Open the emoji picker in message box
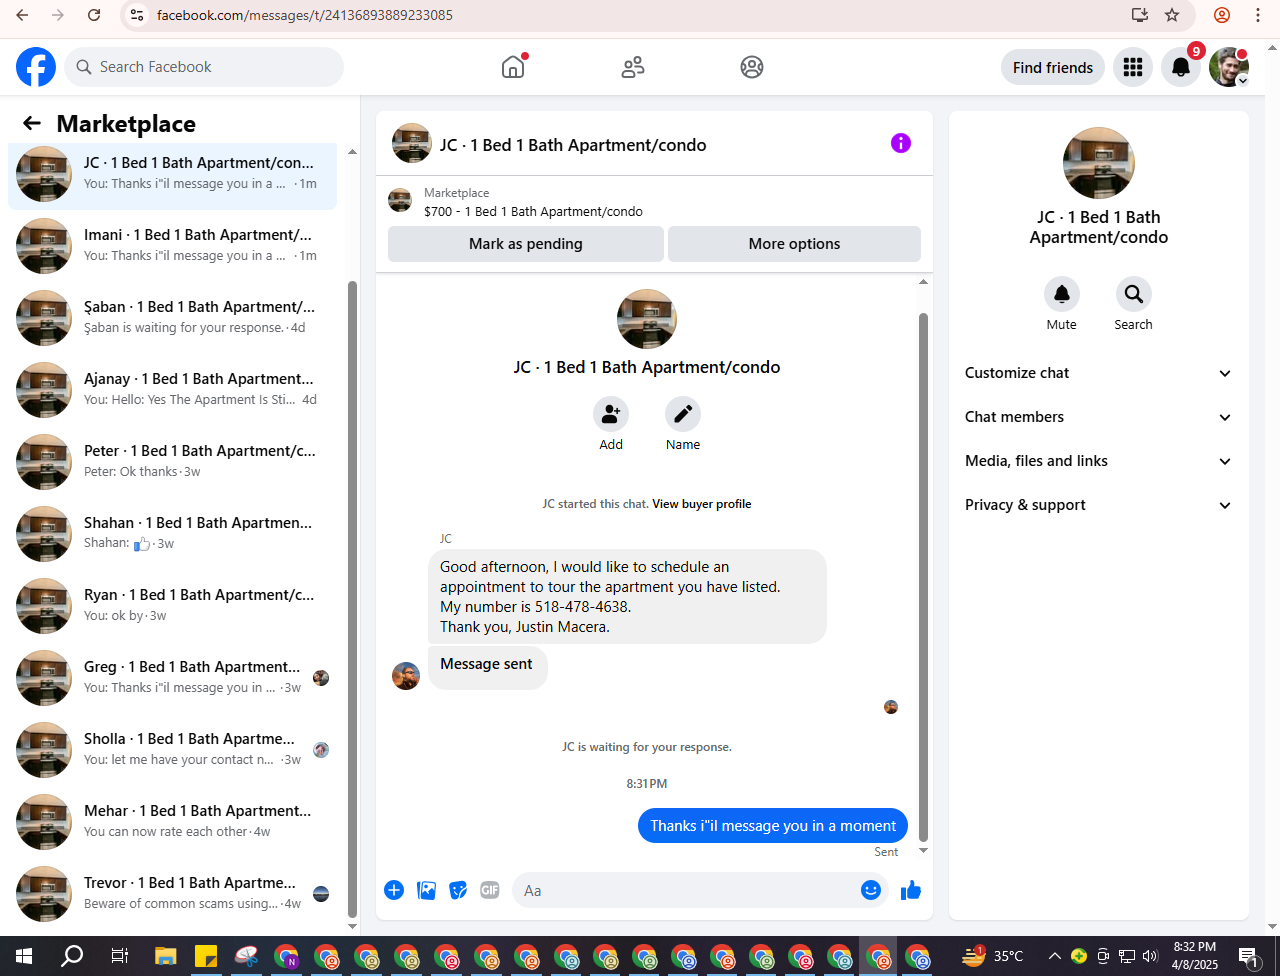This screenshot has width=1280, height=976. coord(871,890)
